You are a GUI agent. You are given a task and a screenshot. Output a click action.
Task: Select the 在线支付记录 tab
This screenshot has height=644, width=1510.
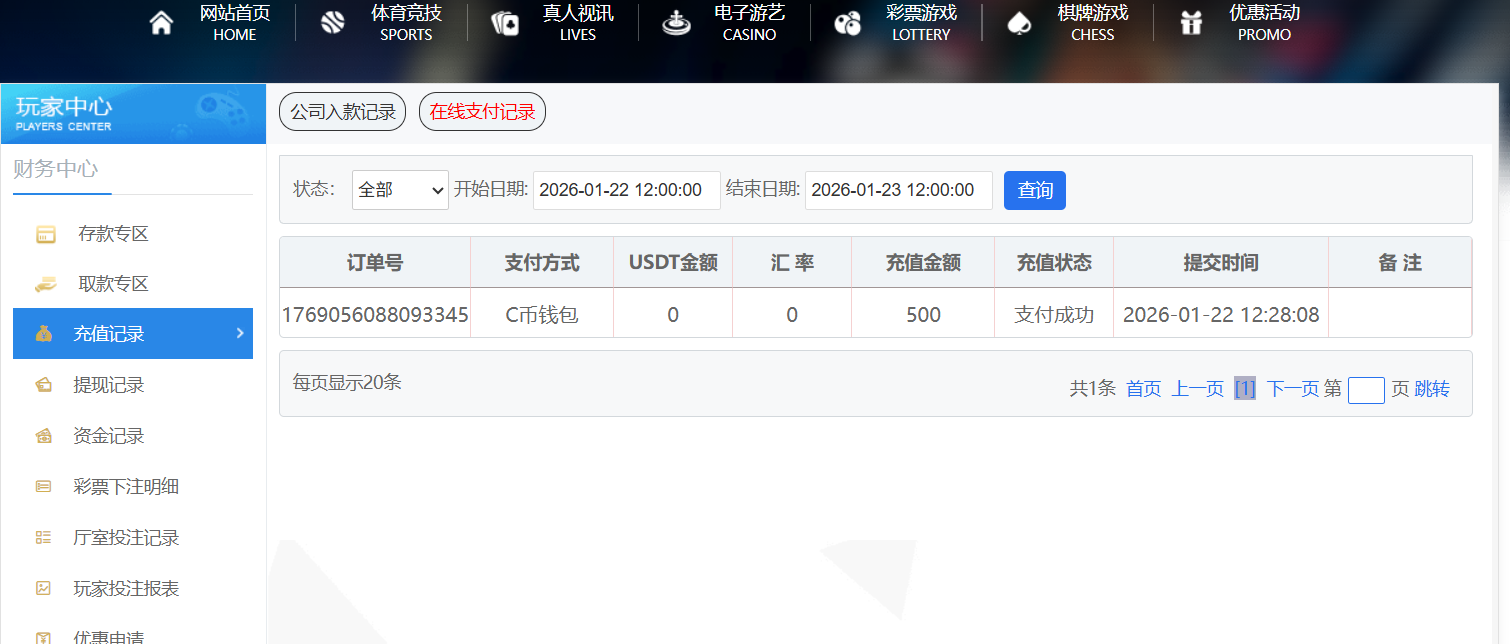pos(482,112)
